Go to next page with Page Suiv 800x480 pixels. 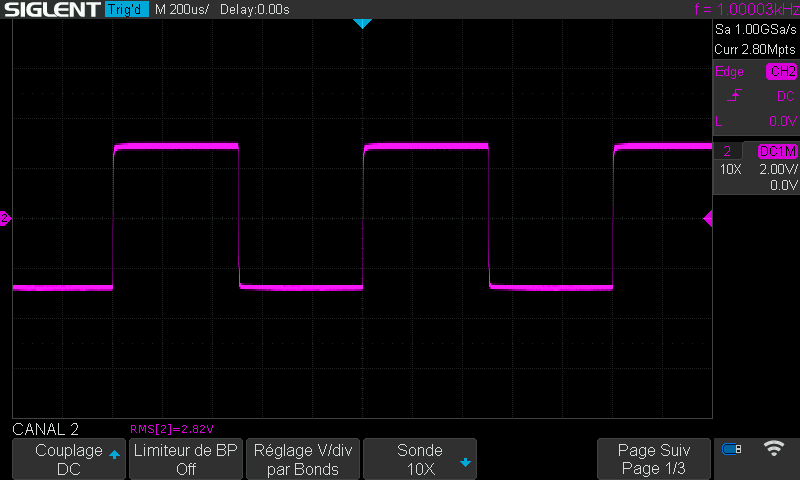click(654, 459)
